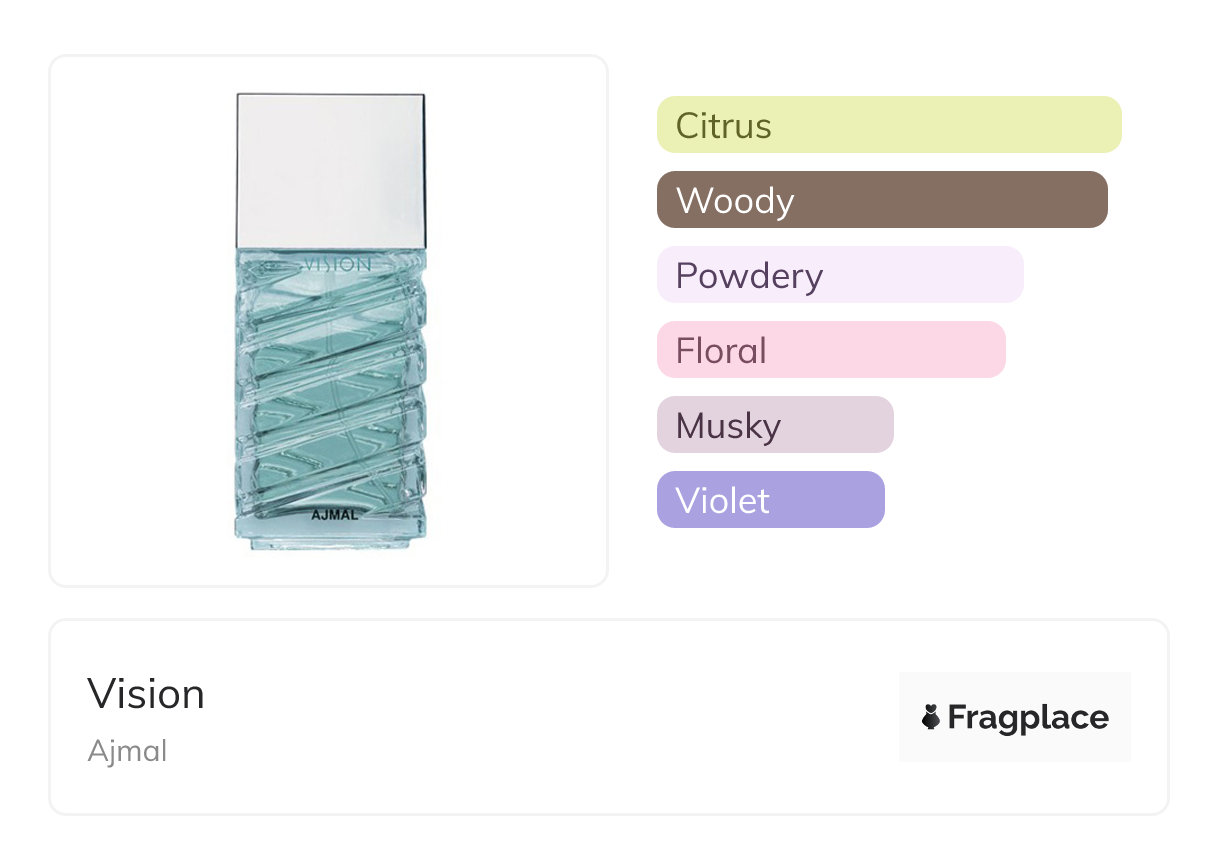Click the Fragplace perfume bottle logo icon
Screen dimensions: 1218x864
pyautogui.click(x=931, y=717)
